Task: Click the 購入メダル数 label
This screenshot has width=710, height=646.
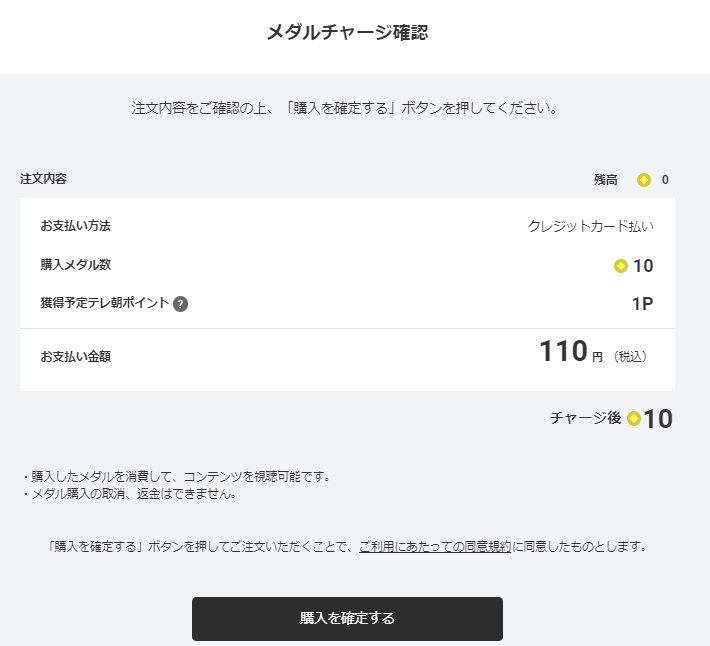Action: pos(75,265)
